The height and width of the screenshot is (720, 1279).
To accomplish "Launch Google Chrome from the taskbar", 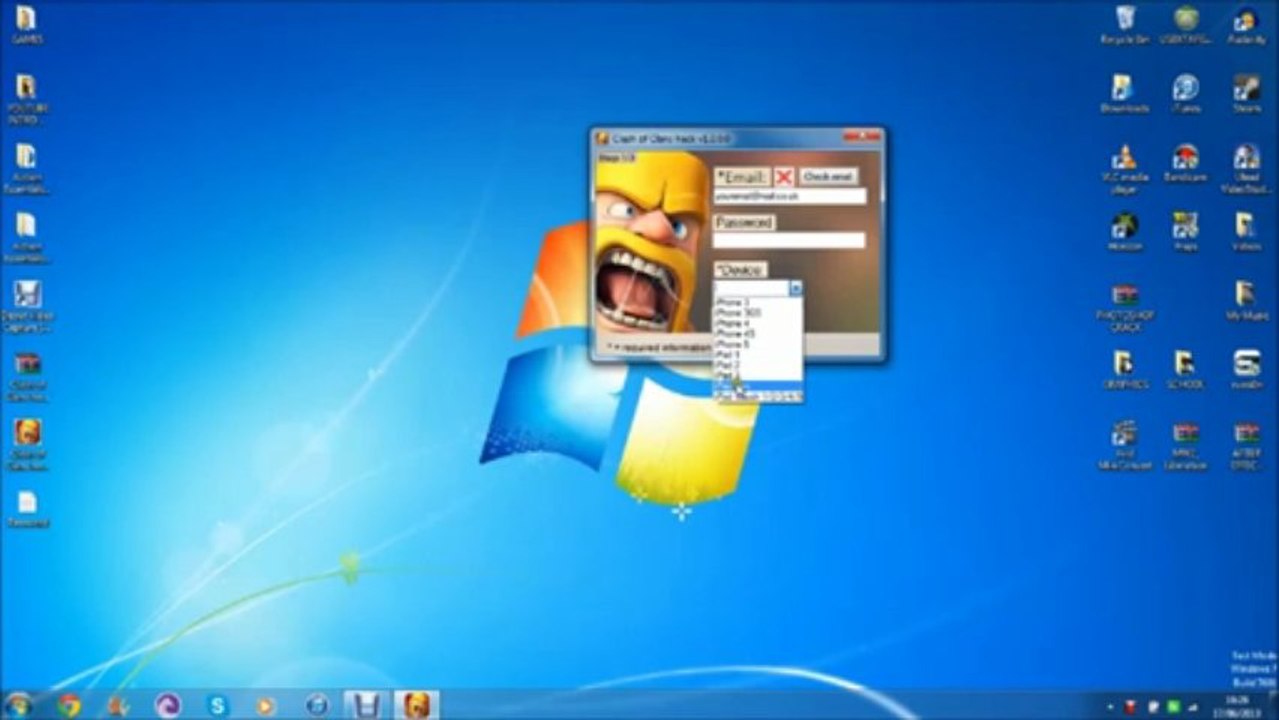I will 69,705.
